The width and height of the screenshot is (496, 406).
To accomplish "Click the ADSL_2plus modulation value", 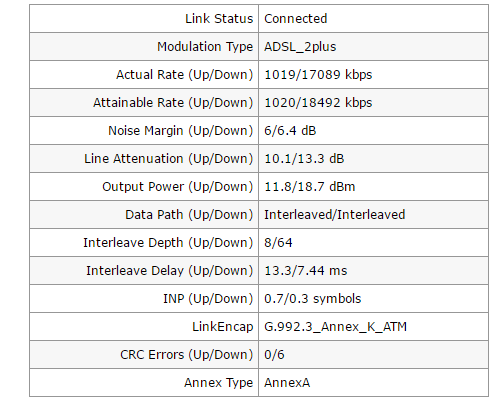I will [x=300, y=47].
